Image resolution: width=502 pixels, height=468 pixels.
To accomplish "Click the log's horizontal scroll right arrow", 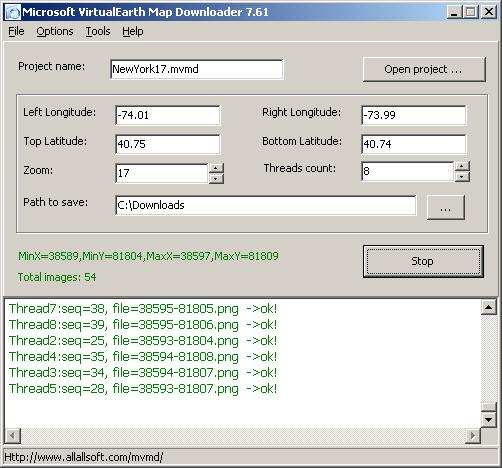I will tap(473, 436).
